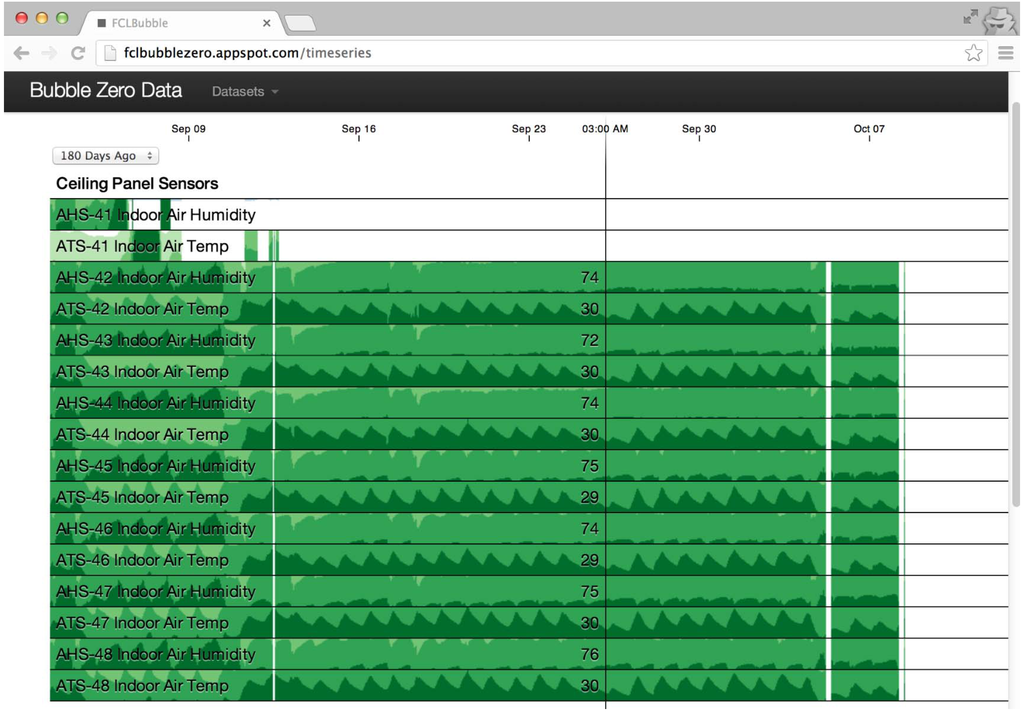Bookmark page with the star icon
1024x713 pixels.
coord(973,53)
